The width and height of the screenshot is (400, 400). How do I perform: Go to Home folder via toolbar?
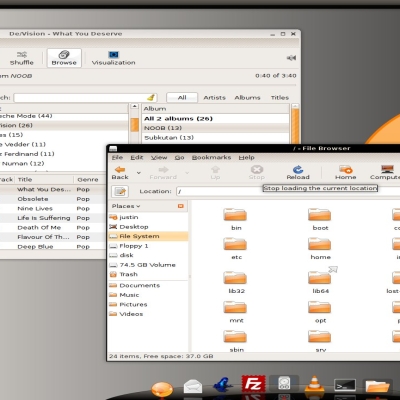[x=346, y=172]
